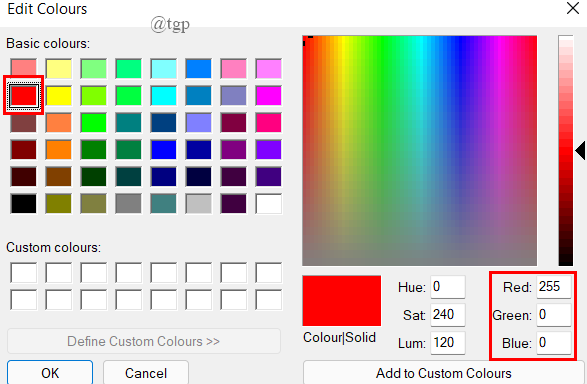The width and height of the screenshot is (587, 384).
Task: Choose the black basic colour swatch
Action: coord(24,204)
